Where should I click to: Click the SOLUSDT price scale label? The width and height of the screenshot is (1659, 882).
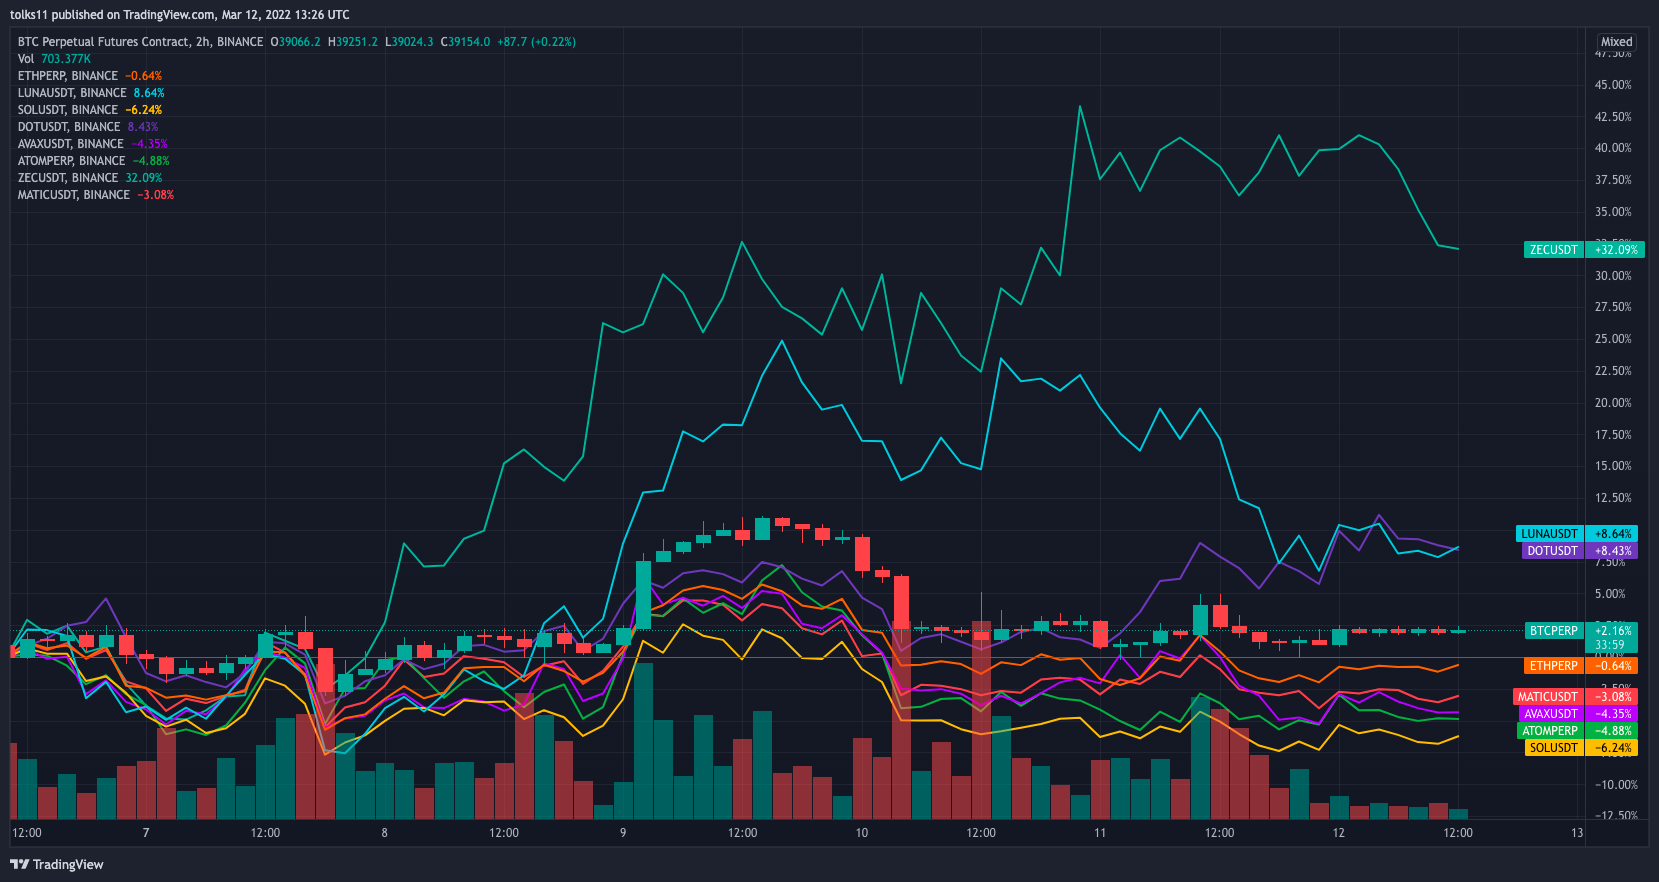pos(1554,748)
